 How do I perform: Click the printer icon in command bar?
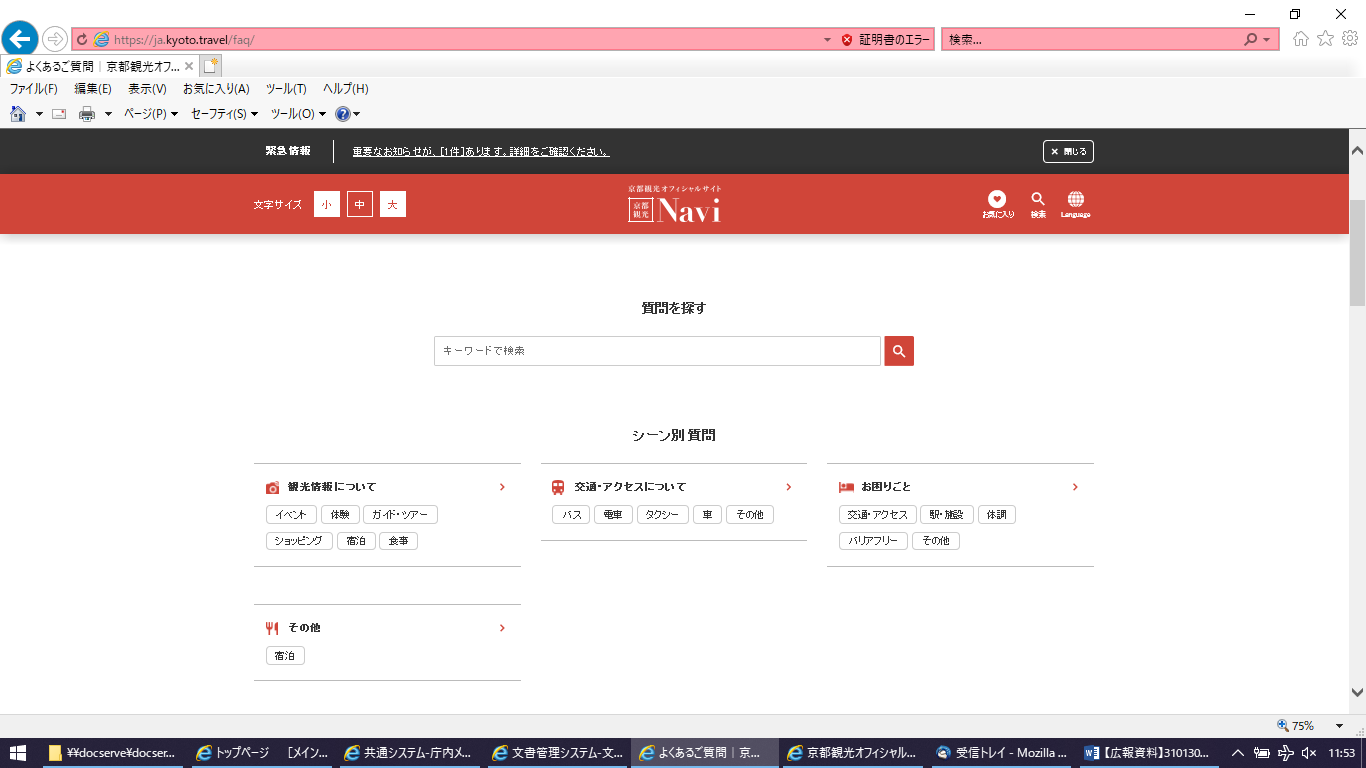(x=87, y=114)
